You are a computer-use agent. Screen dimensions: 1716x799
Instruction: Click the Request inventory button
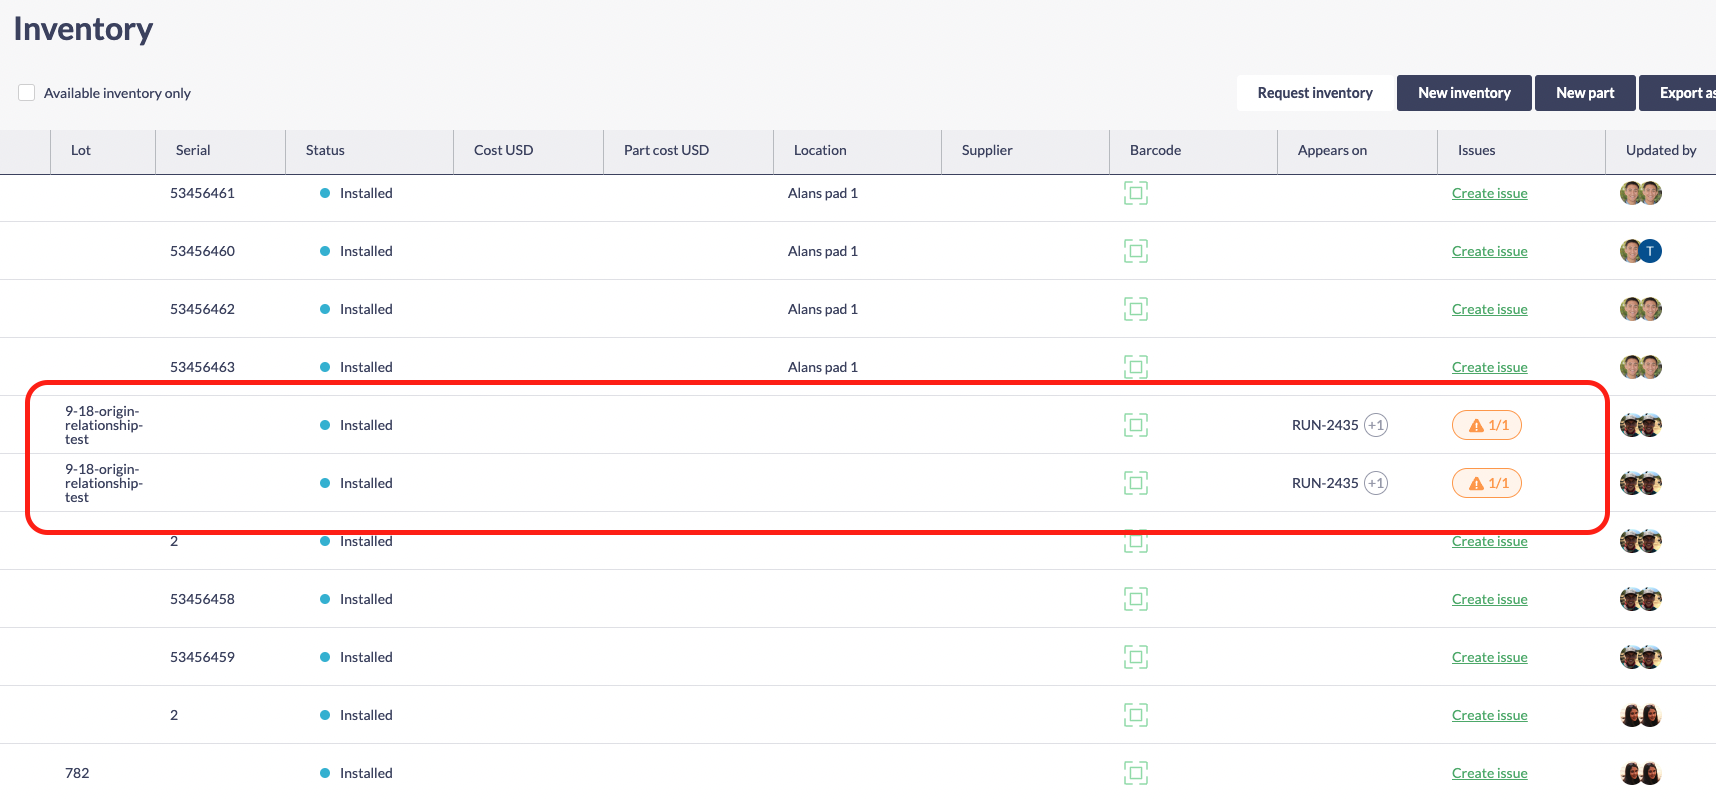click(1314, 93)
